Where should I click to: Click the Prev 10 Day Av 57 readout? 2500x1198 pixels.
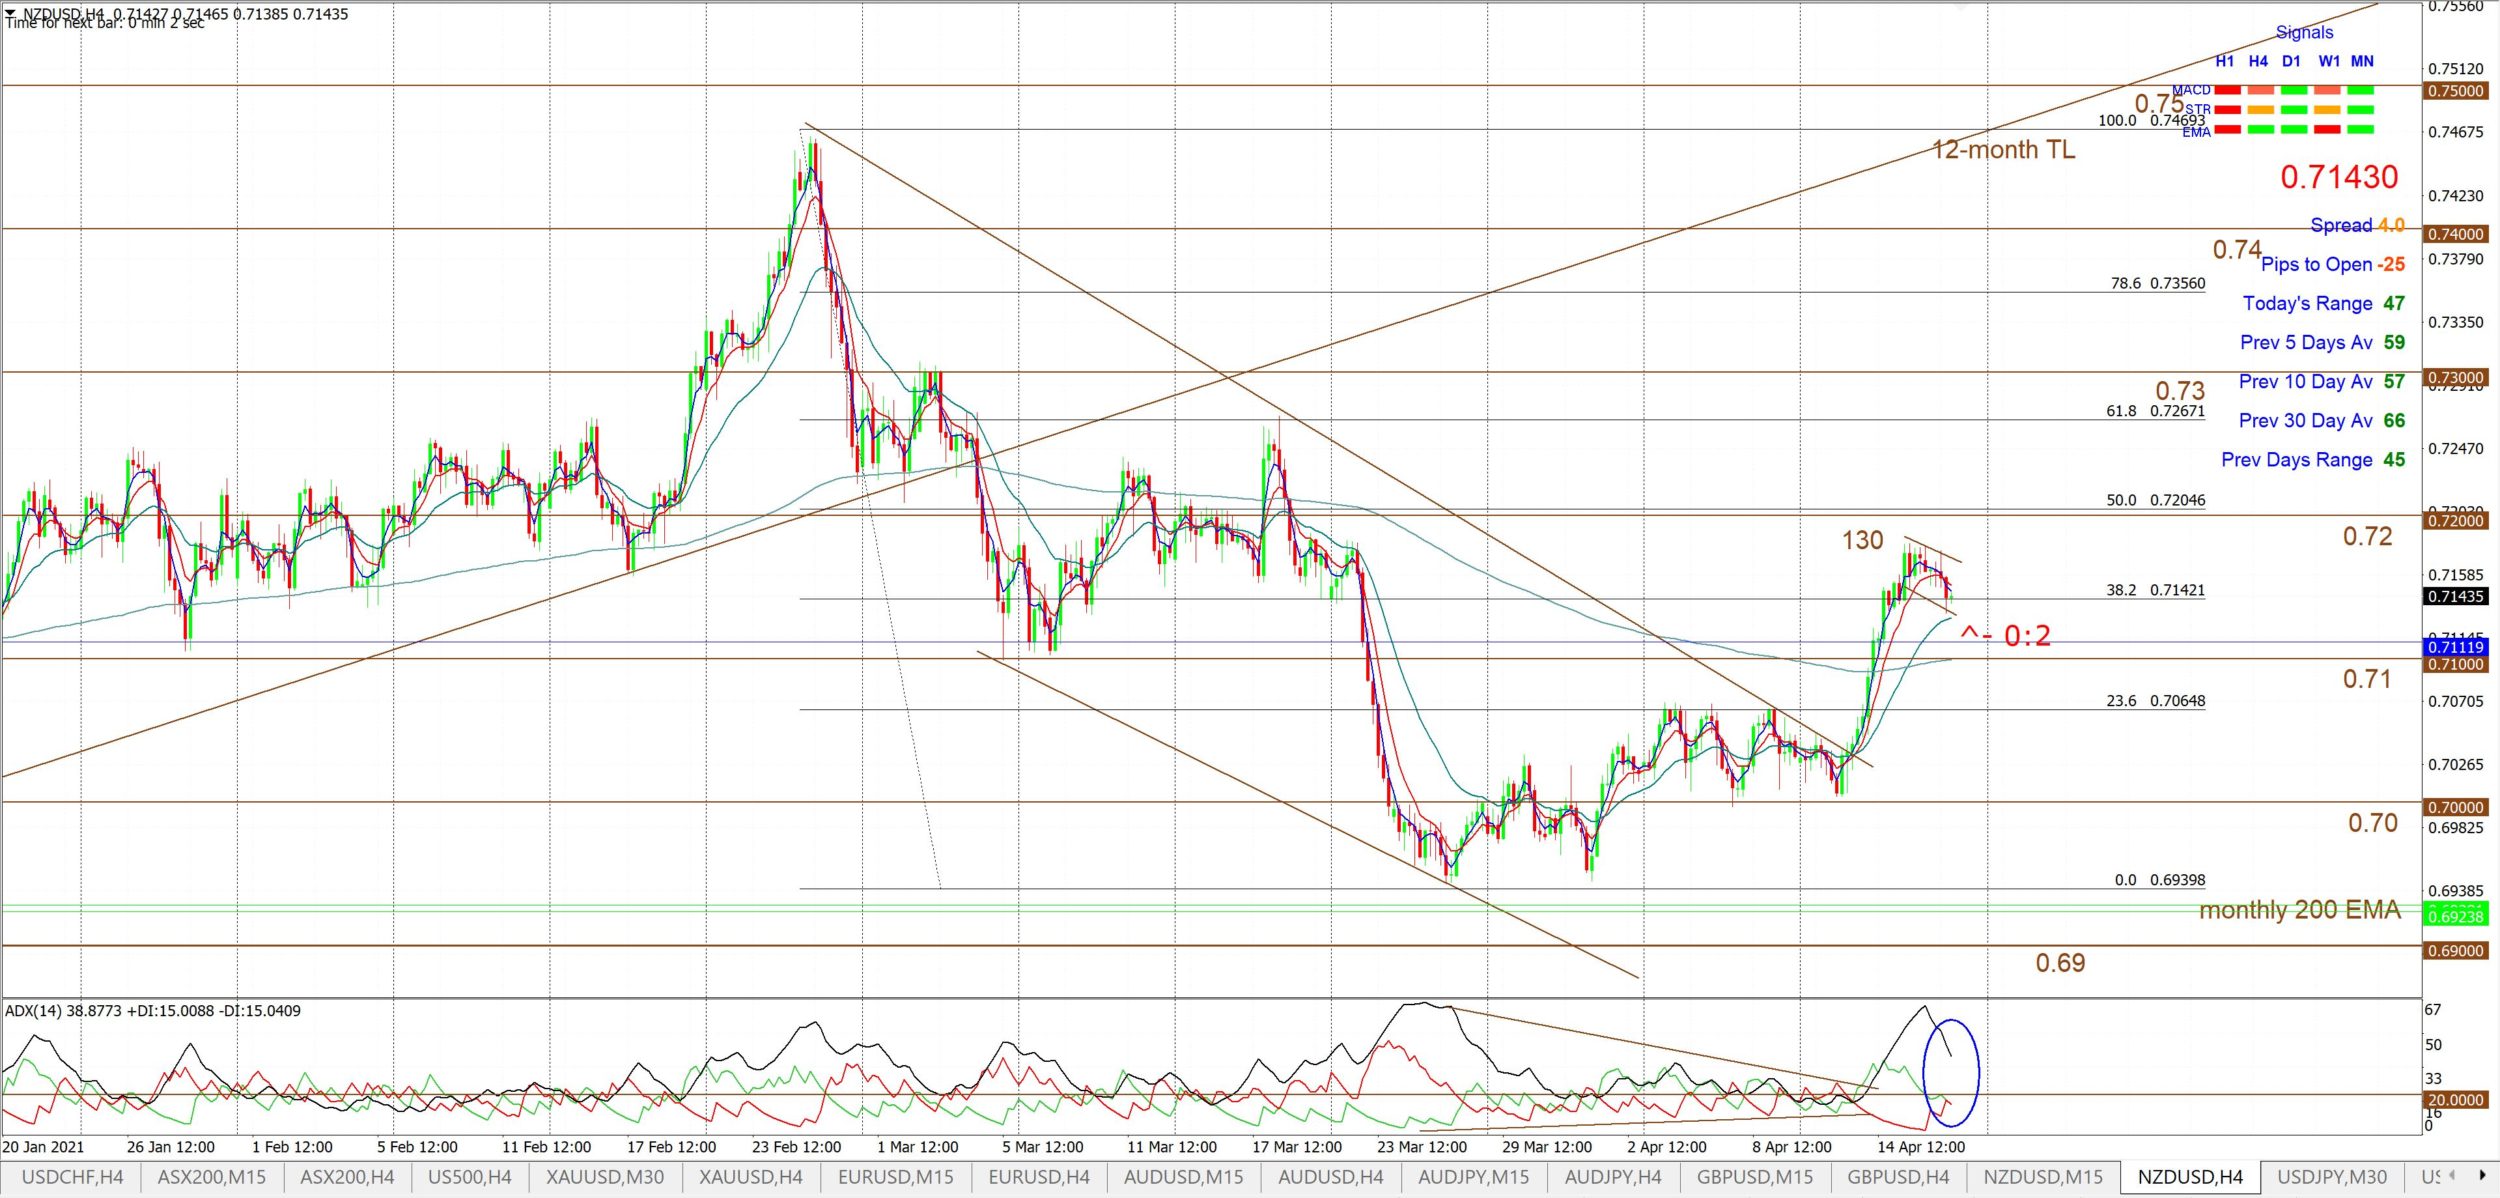2321,382
